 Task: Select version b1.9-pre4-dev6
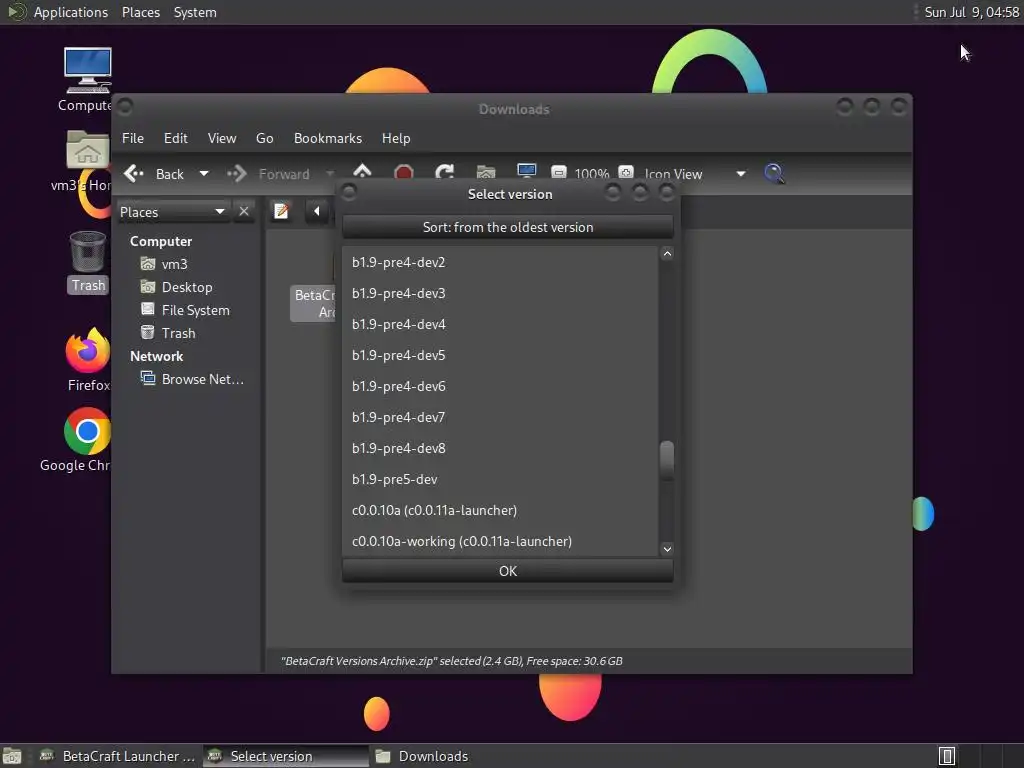[500, 386]
